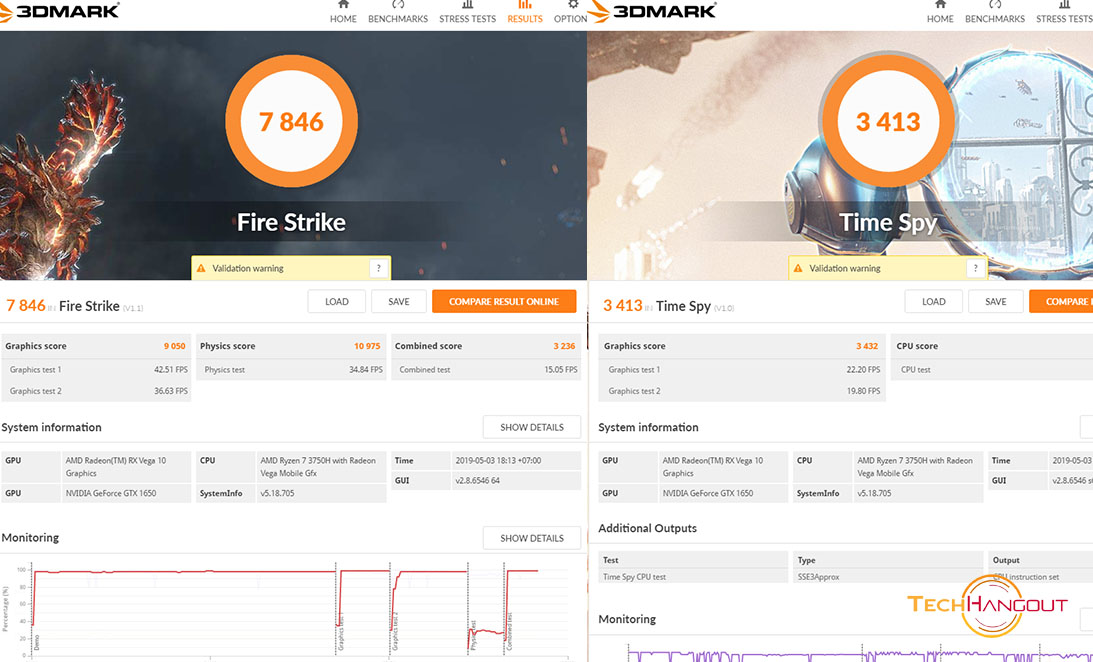
Task: Click Time Spy Graphics score value 3 432
Action: (866, 346)
